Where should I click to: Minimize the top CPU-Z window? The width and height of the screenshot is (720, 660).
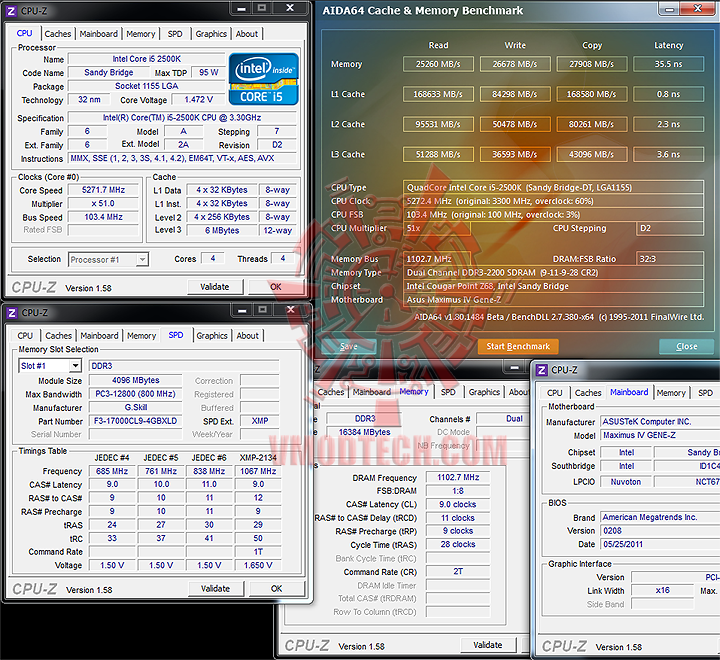coord(242,8)
